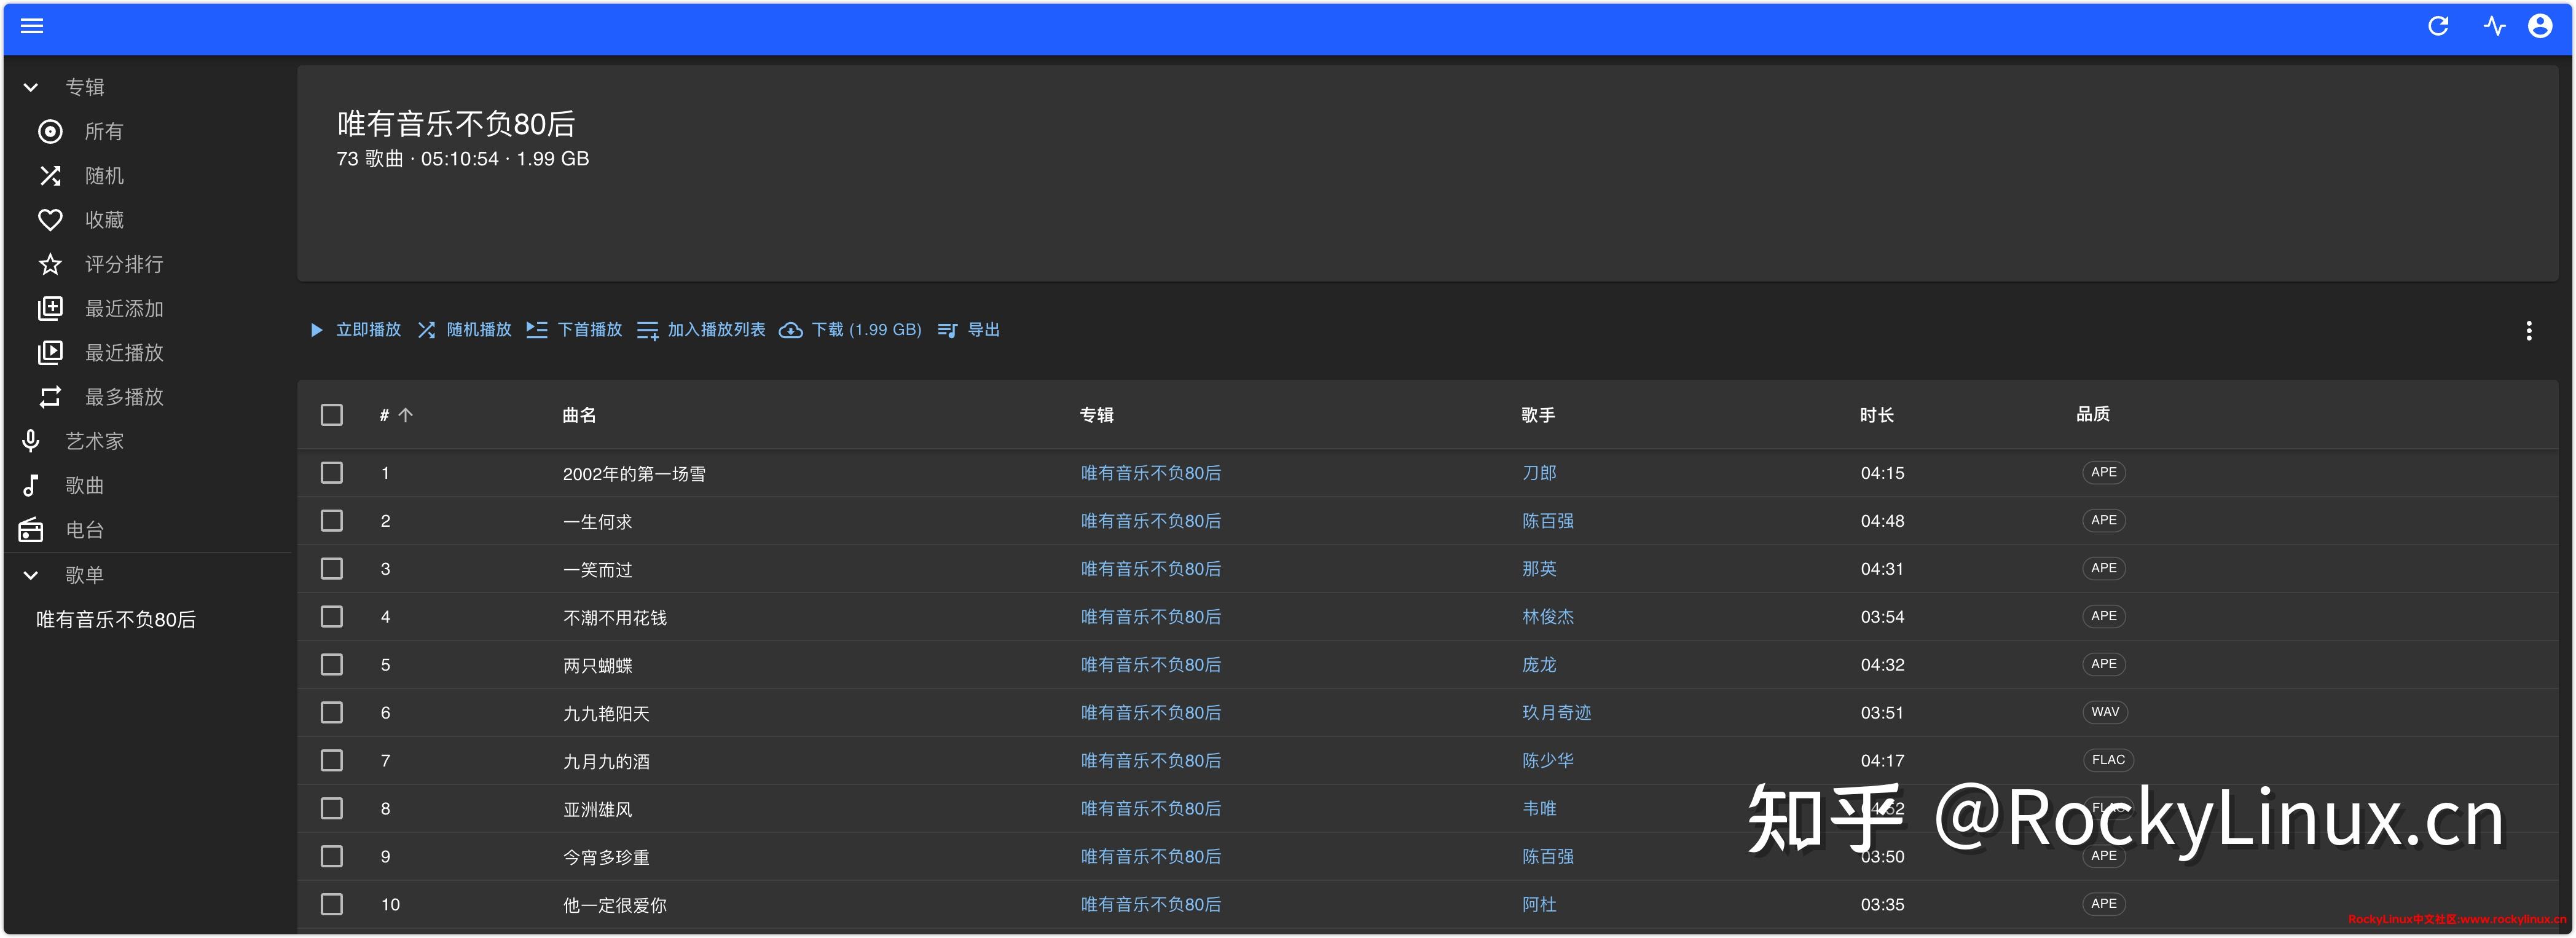The width and height of the screenshot is (2576, 938).
Task: Toggle sort arrow on # column
Action: pyautogui.click(x=405, y=415)
